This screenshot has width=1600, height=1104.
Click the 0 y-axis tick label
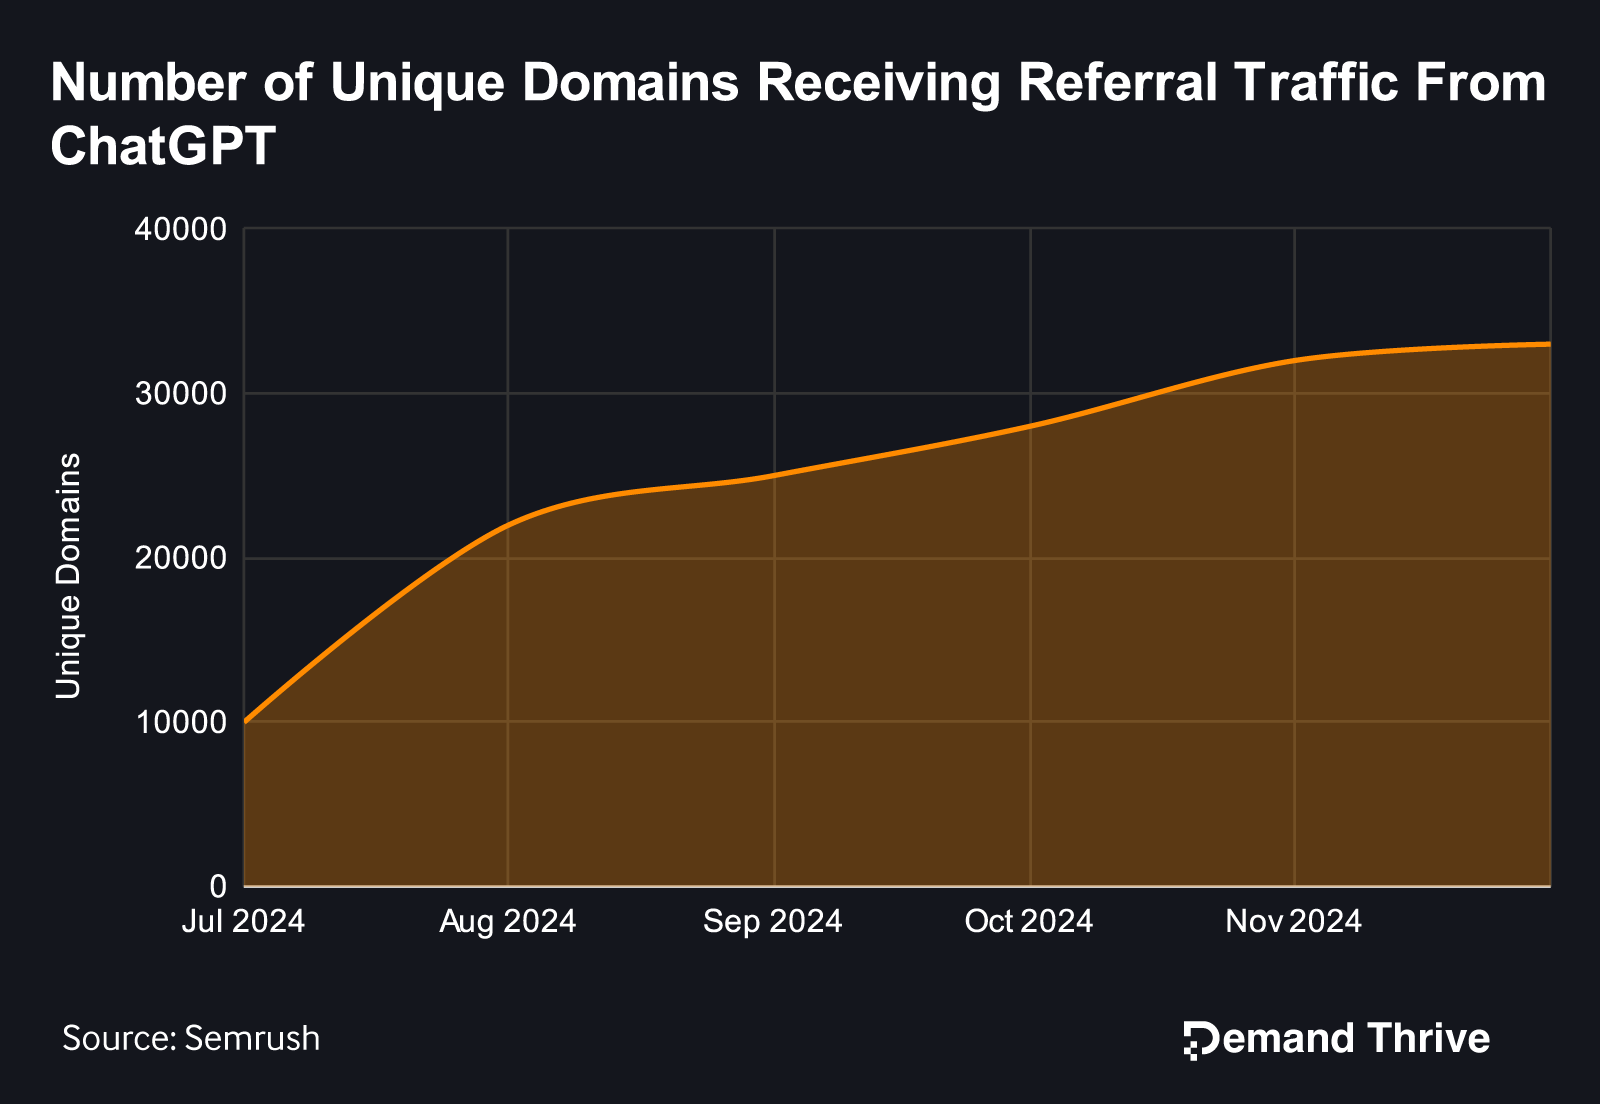(218, 886)
